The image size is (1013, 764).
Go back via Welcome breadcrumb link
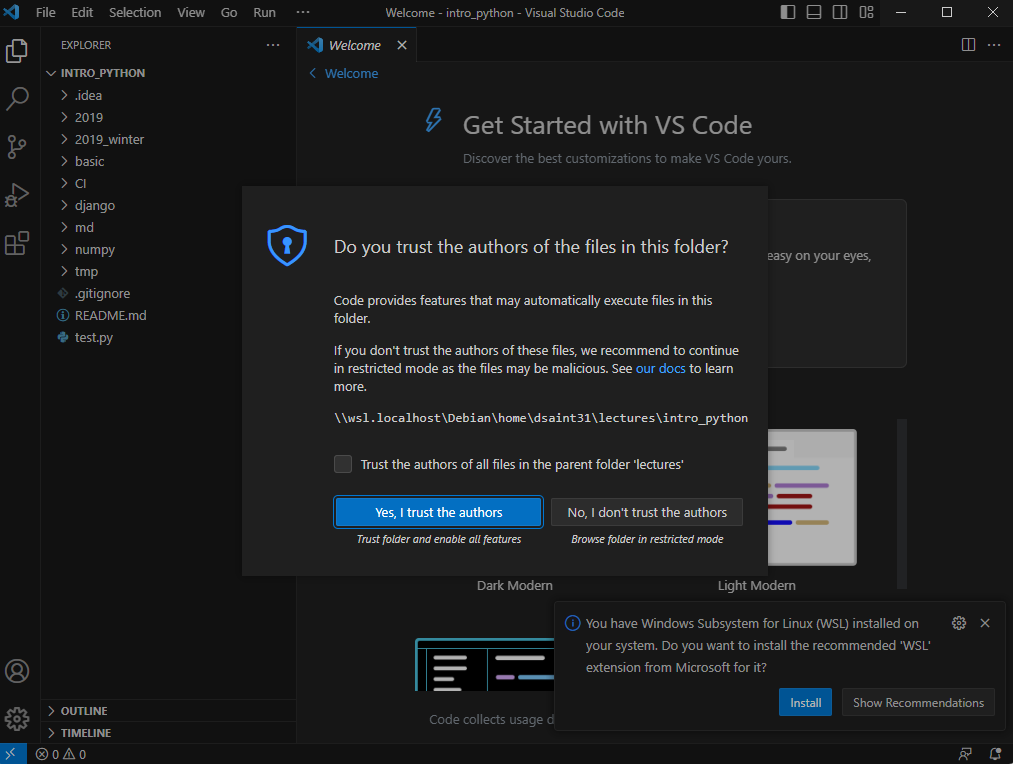344,74
